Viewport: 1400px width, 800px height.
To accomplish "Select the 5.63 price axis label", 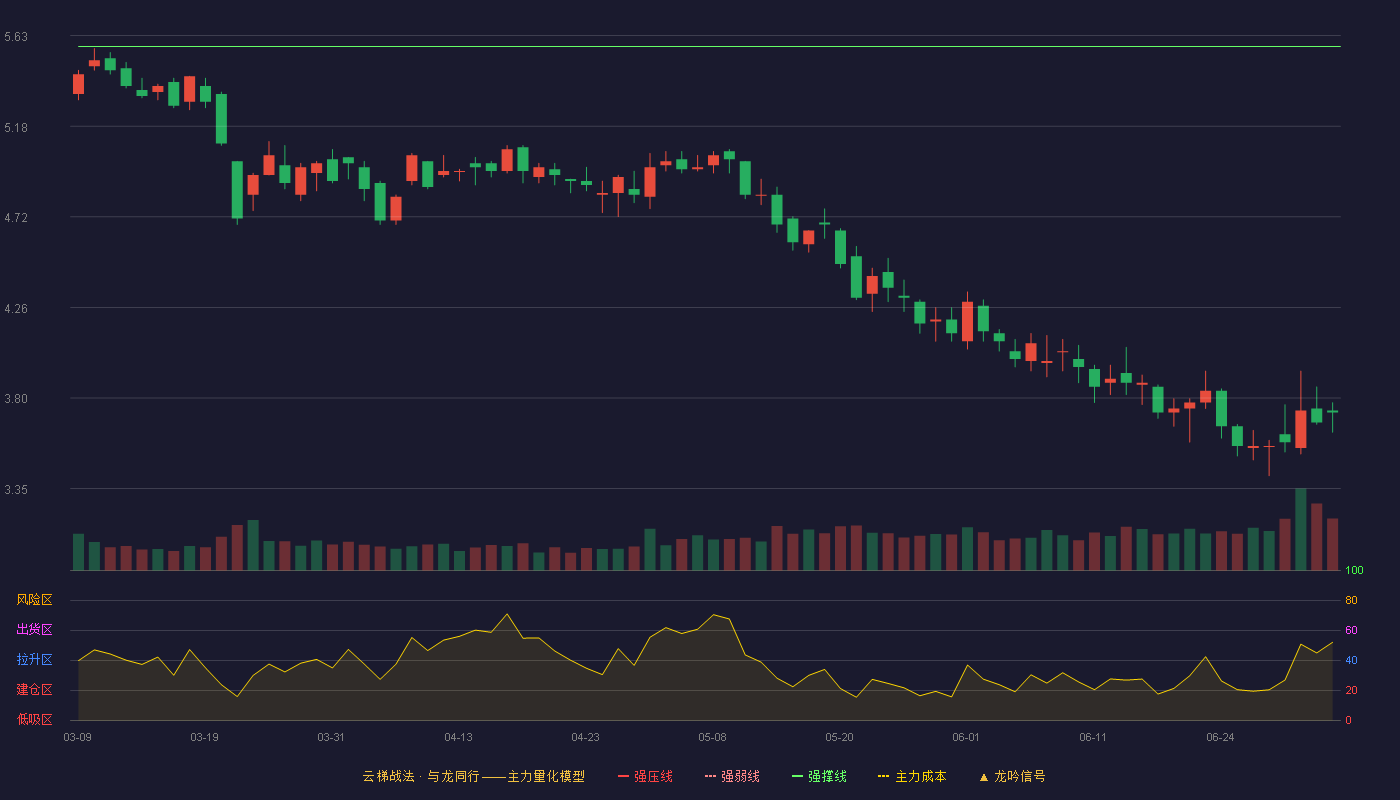I will click(16, 37).
